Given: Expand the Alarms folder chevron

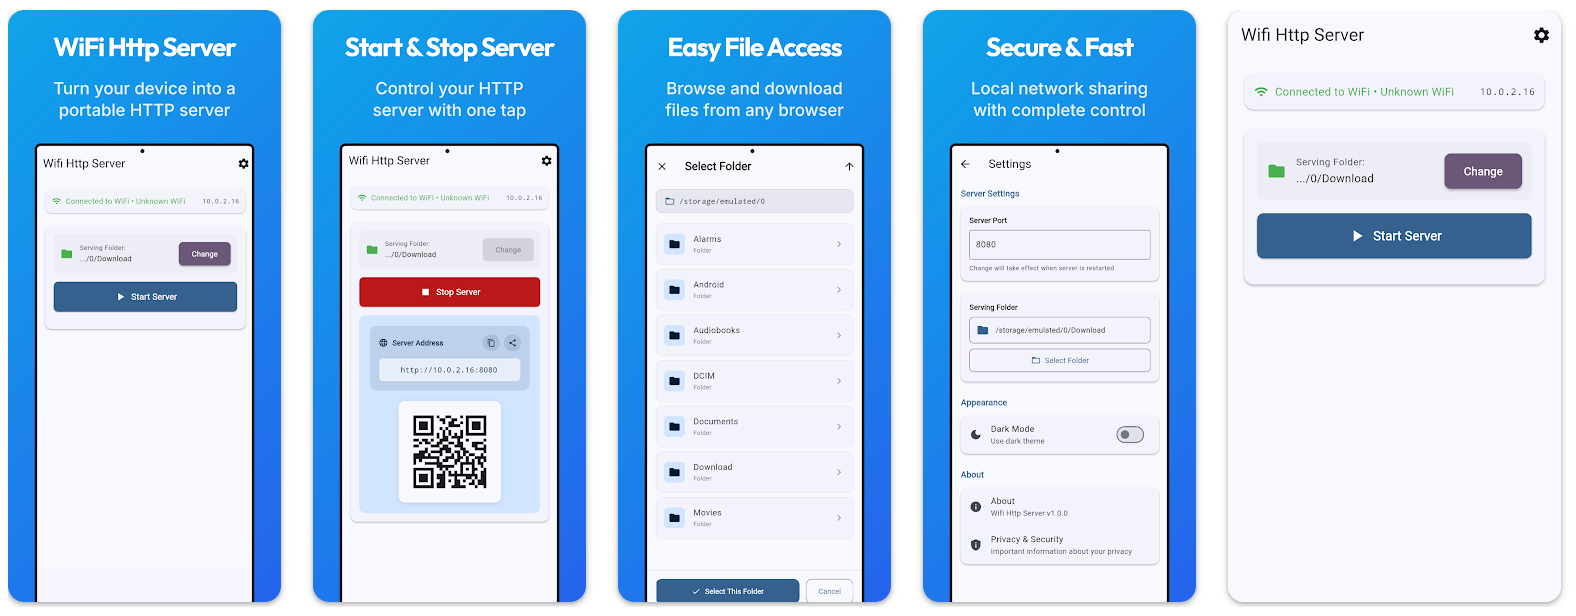Looking at the screenshot, I should coord(838,244).
